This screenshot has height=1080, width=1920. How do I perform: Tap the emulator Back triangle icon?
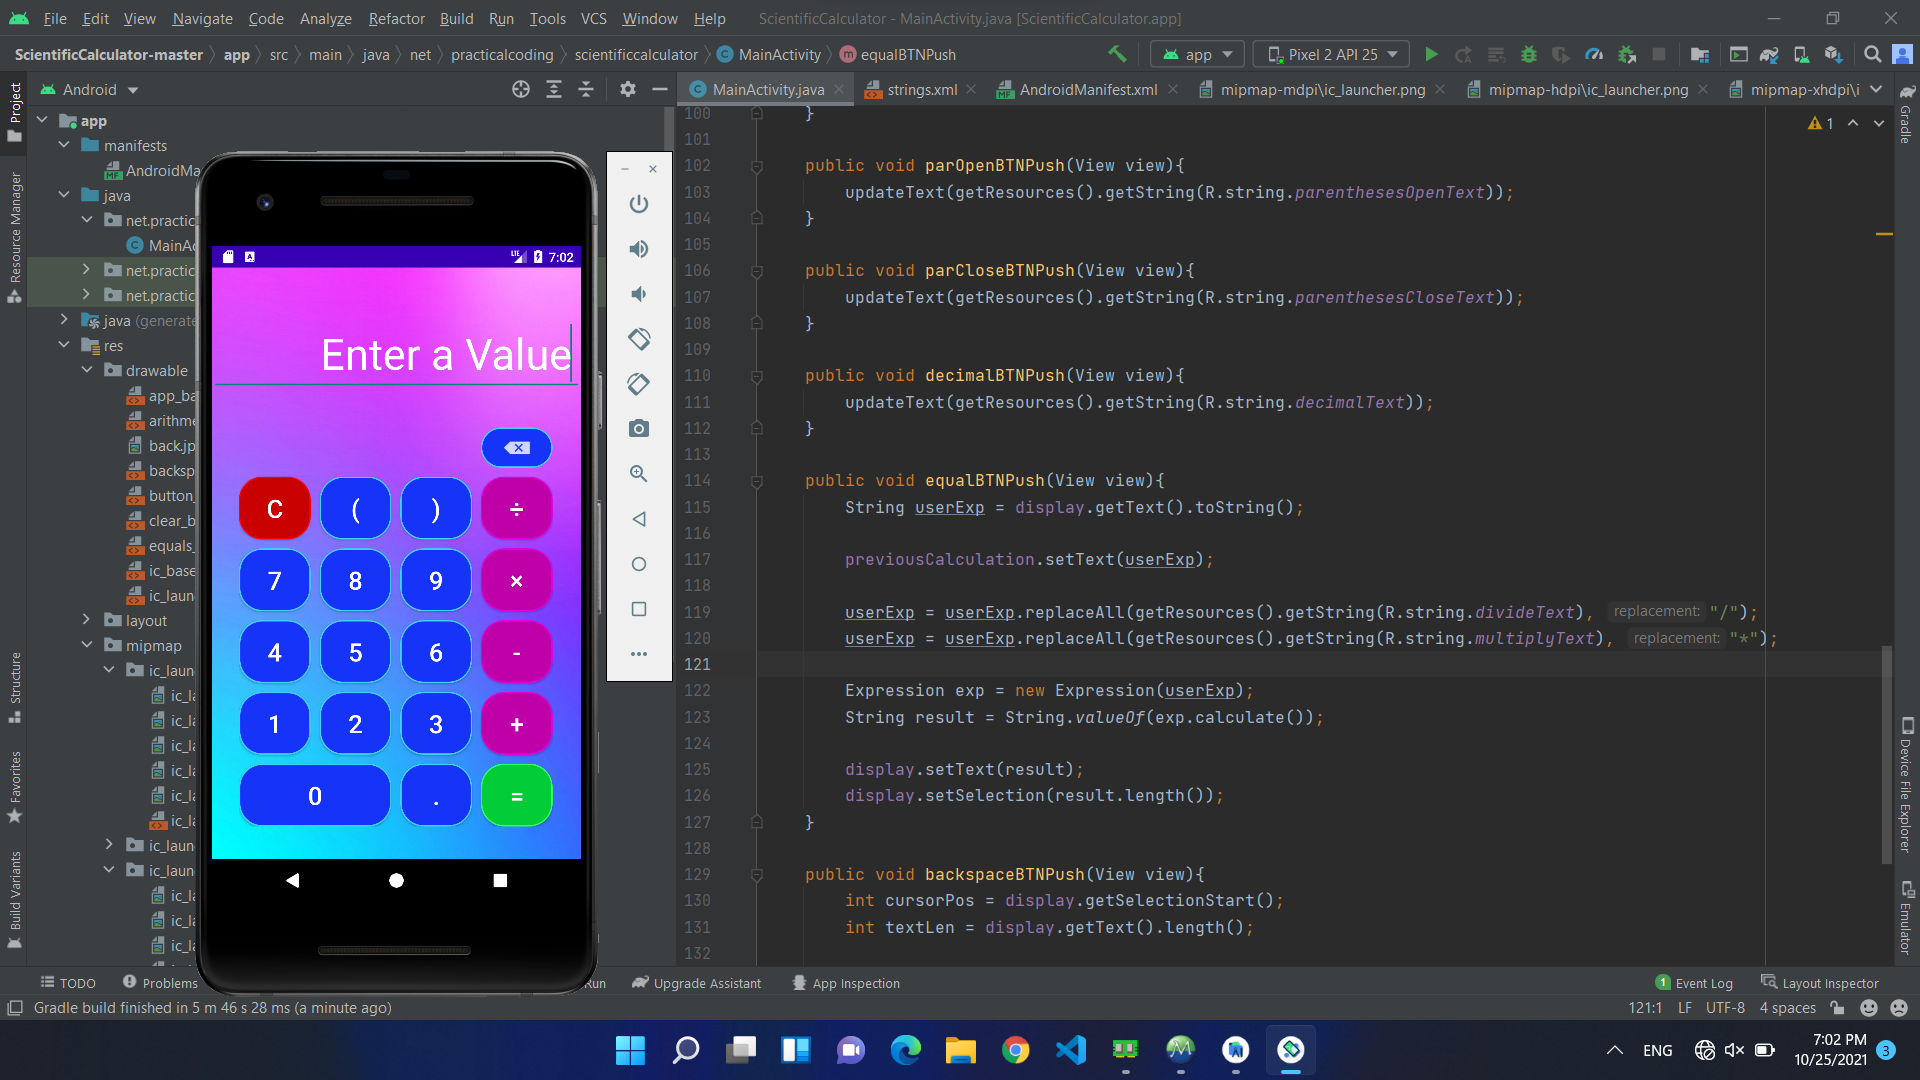click(639, 519)
